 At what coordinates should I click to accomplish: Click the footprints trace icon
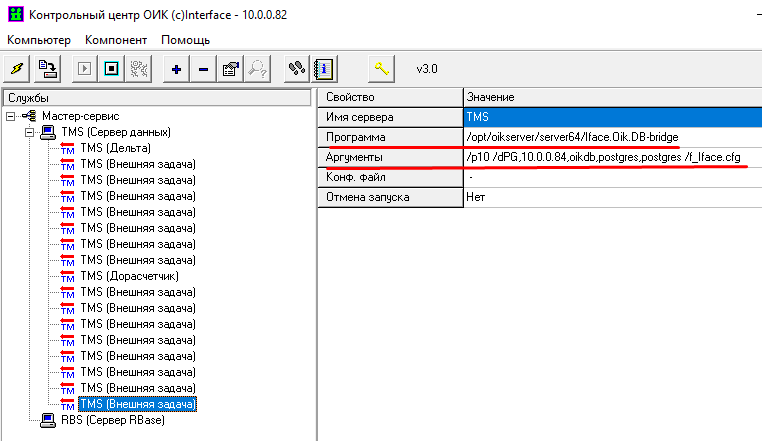[x=296, y=69]
